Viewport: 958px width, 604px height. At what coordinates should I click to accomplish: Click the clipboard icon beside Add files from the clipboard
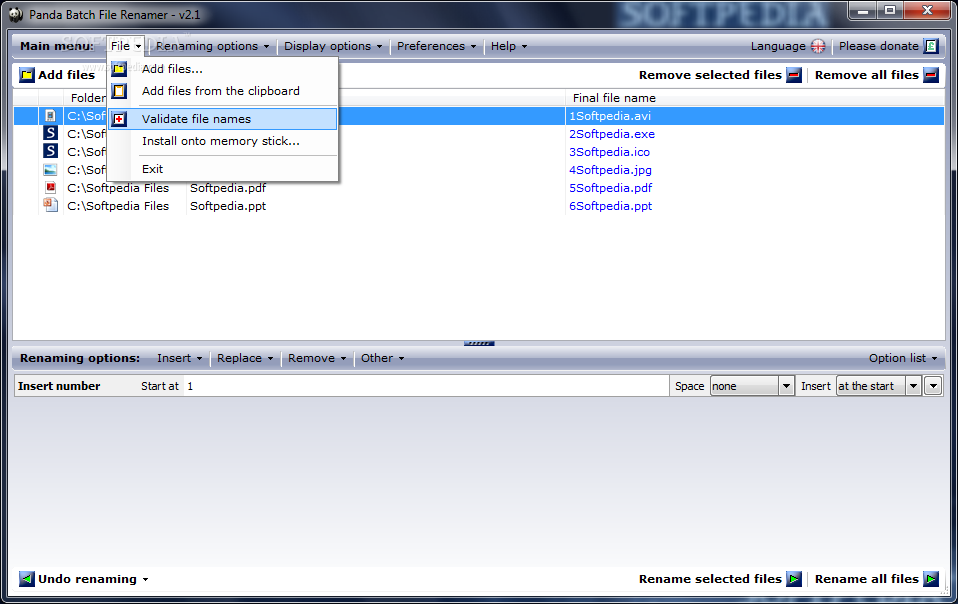119,91
